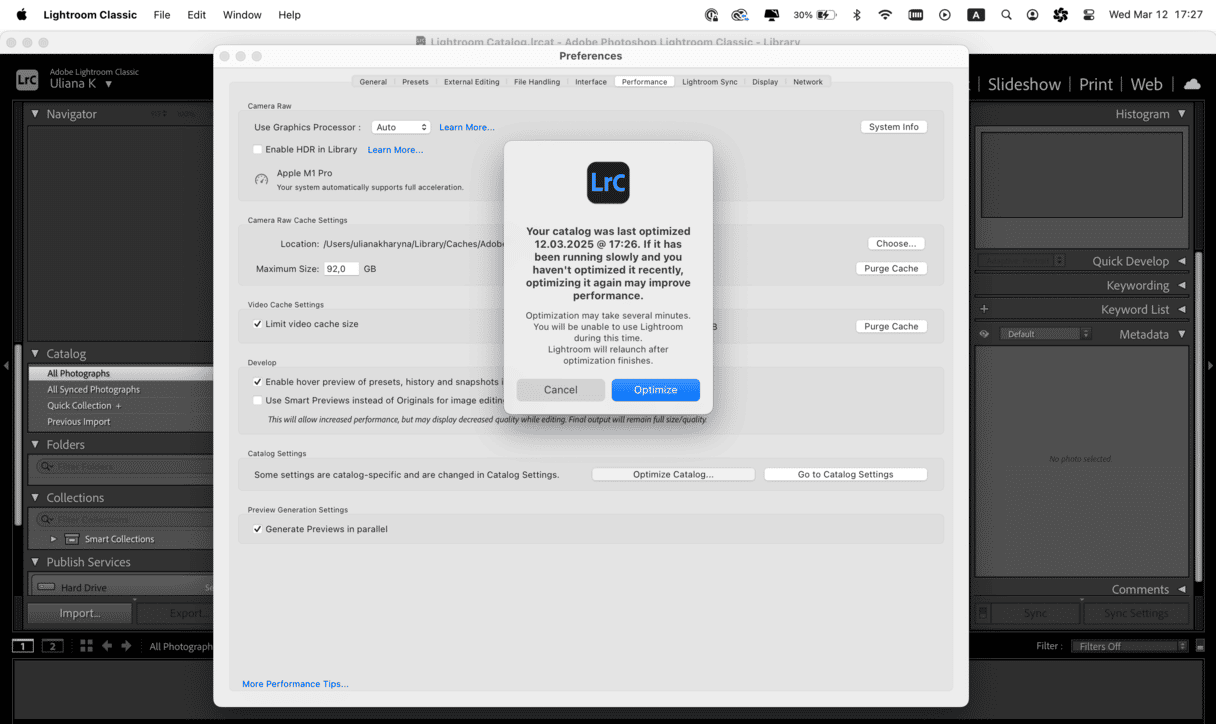The image size is (1216, 724).
Task: Toggle hover preview of presets checkbox
Action: (x=257, y=382)
